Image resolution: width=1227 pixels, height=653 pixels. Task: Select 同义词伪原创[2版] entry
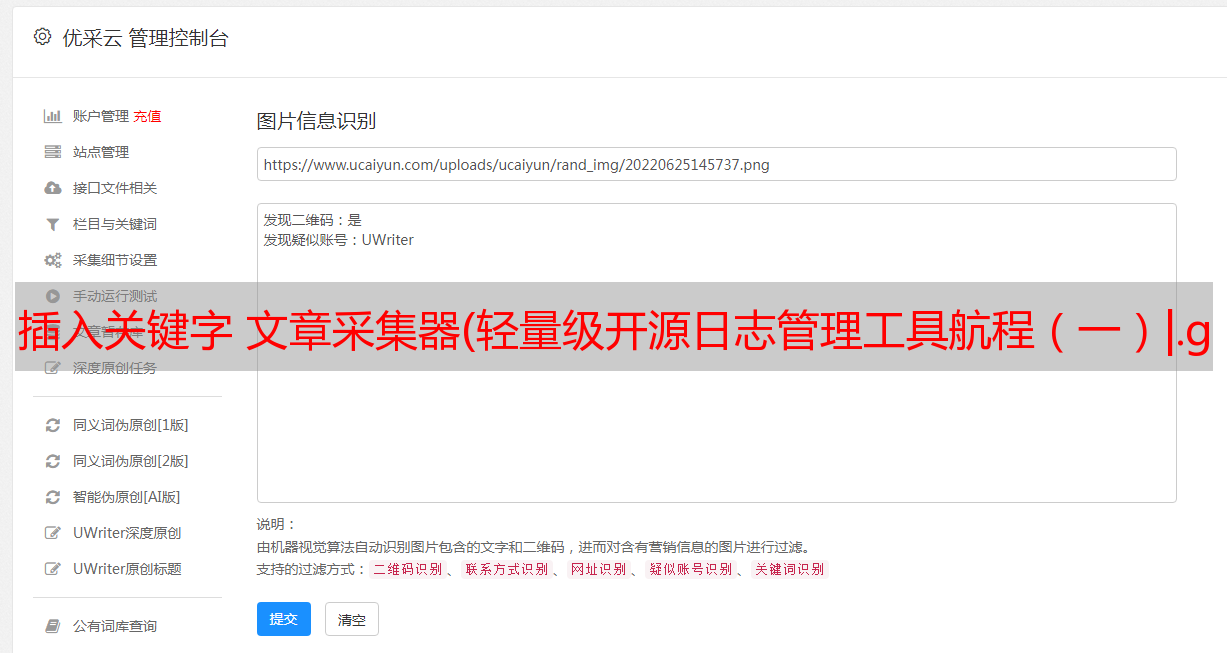coord(130,461)
